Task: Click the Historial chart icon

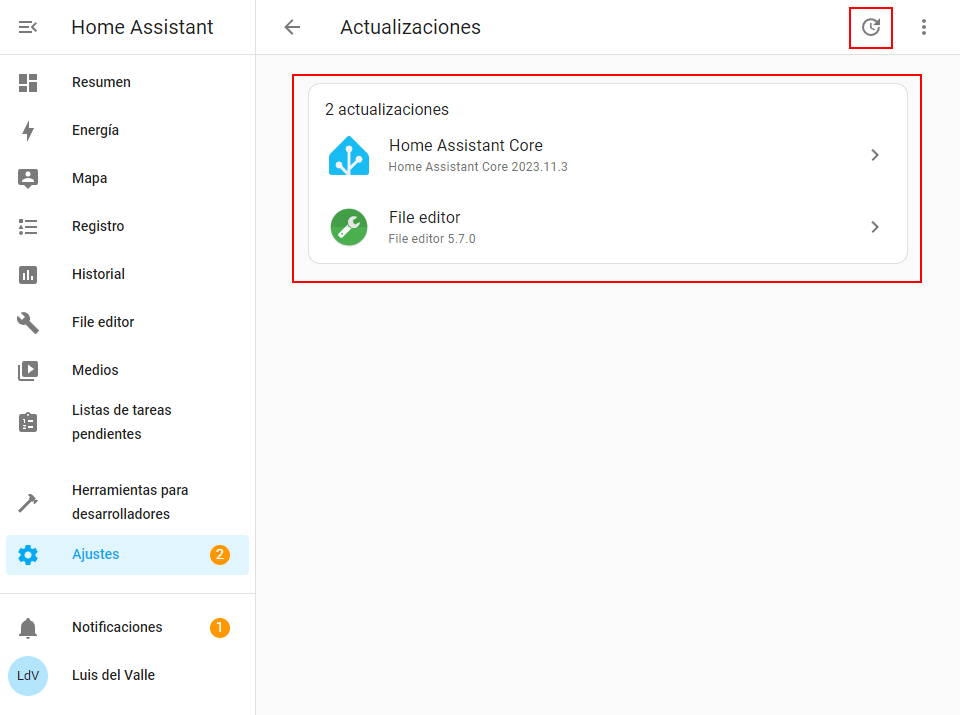Action: click(x=28, y=274)
